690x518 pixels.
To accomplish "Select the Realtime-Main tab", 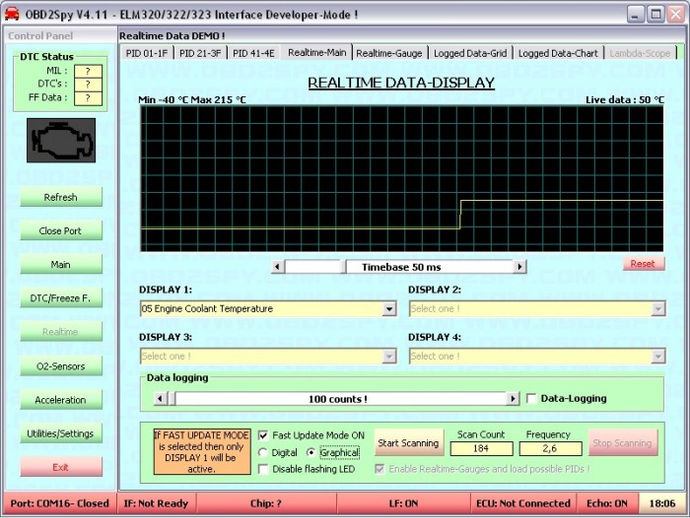I will (317, 52).
